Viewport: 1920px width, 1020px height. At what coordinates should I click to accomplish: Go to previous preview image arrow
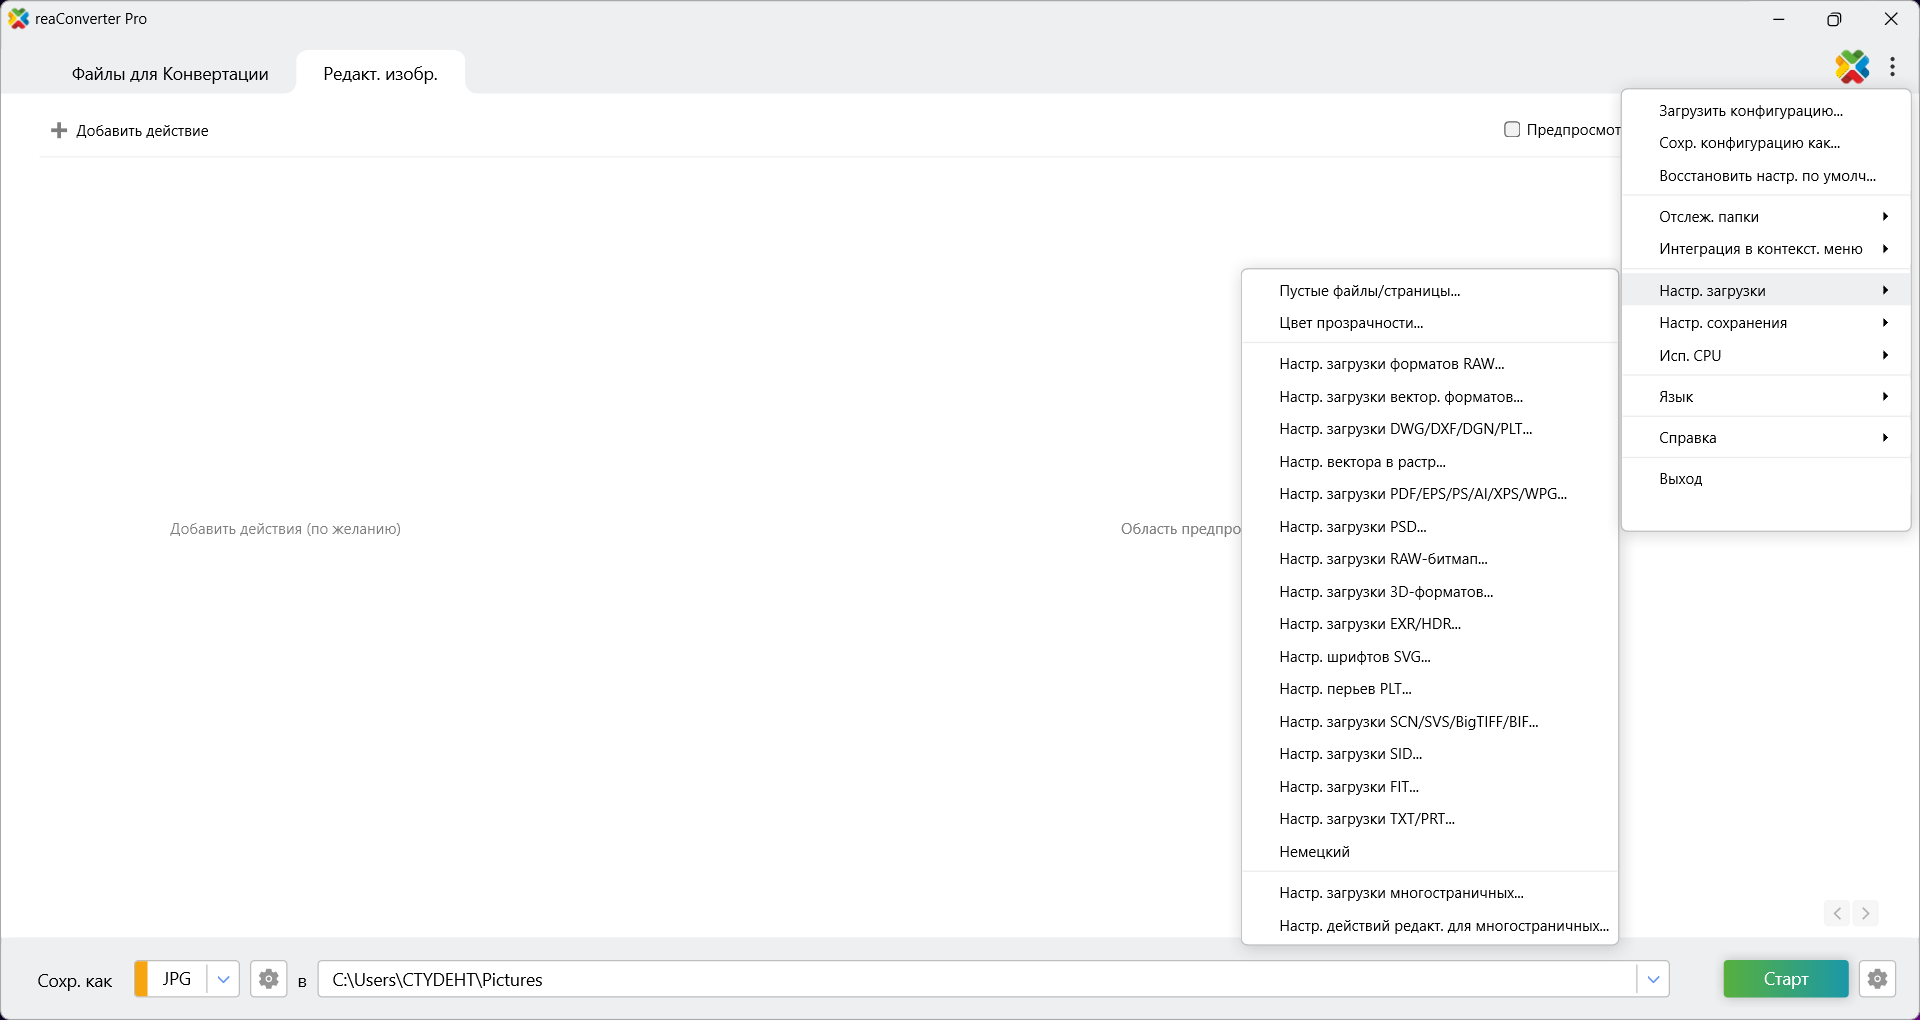(x=1837, y=913)
